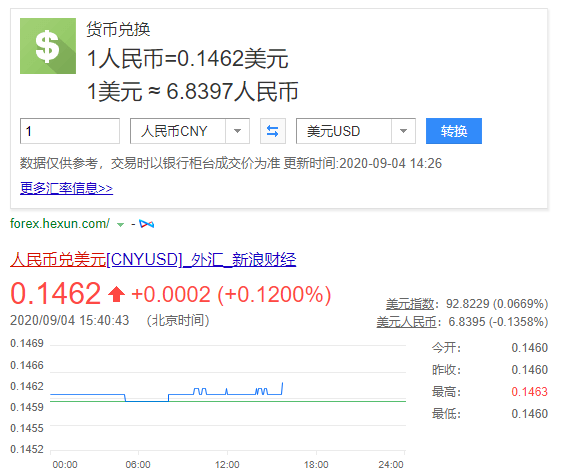Open the 美元人民币 link
574x476 pixels.
406,322
